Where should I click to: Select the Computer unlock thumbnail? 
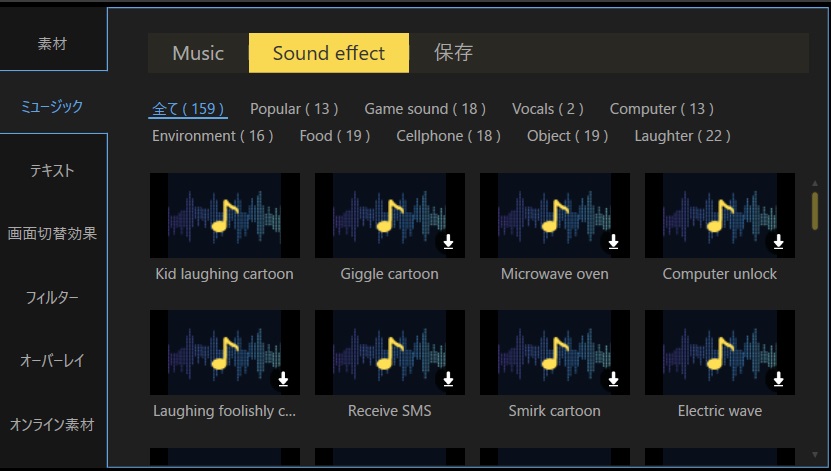[x=720, y=215]
